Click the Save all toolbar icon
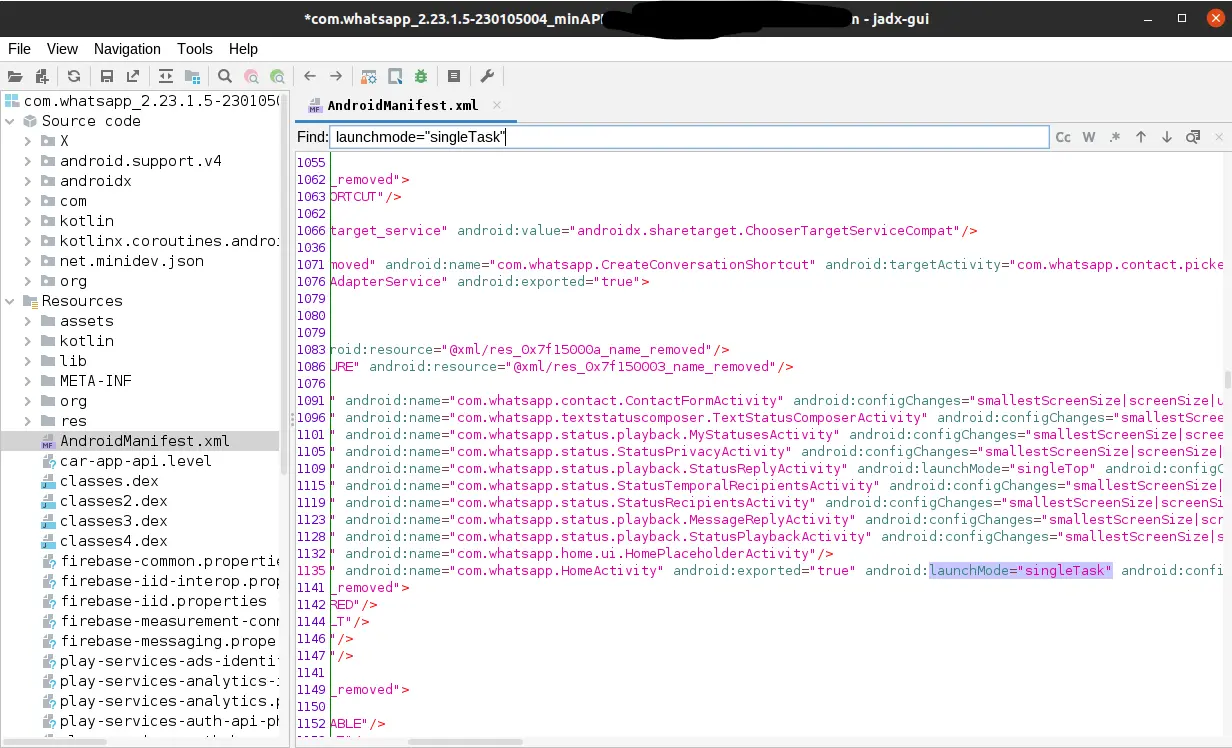 pyautogui.click(x=107, y=76)
